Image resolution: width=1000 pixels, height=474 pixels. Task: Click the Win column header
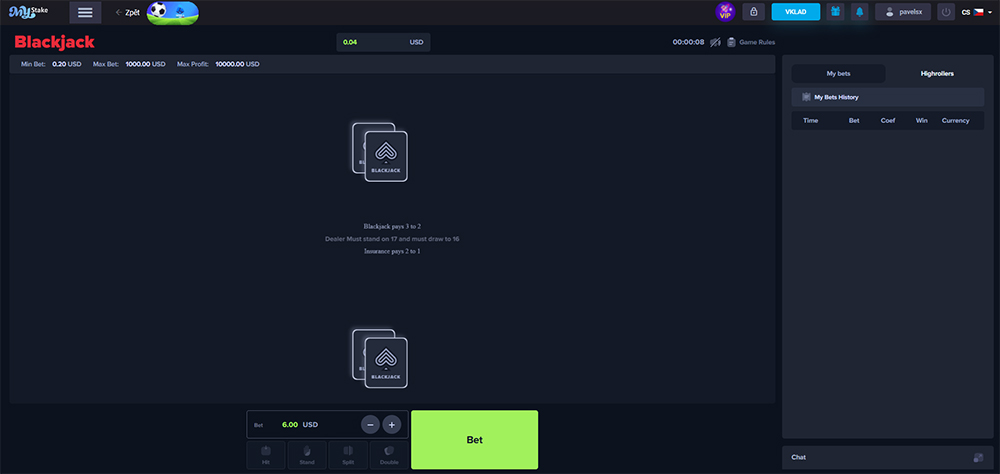point(922,121)
